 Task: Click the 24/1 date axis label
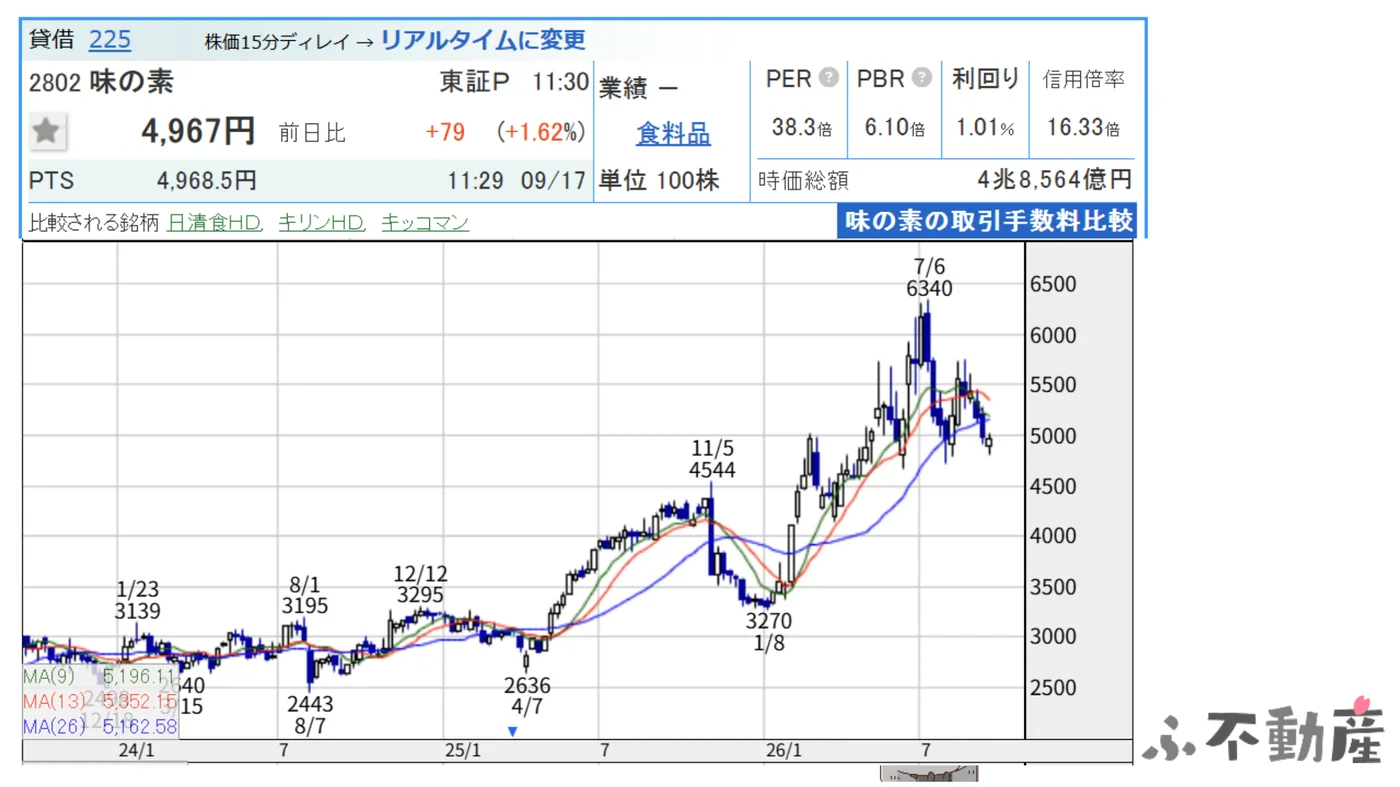(x=137, y=750)
